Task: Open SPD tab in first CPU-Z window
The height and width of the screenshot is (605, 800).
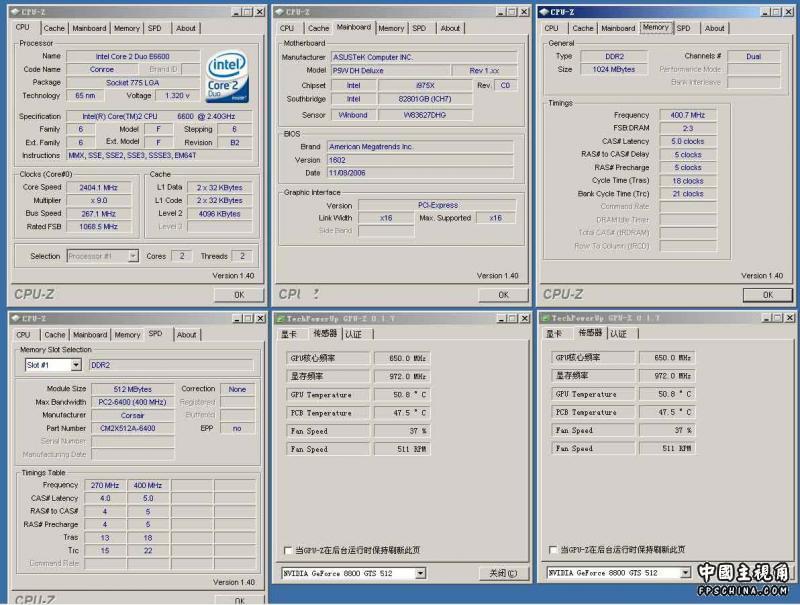Action: (x=155, y=28)
